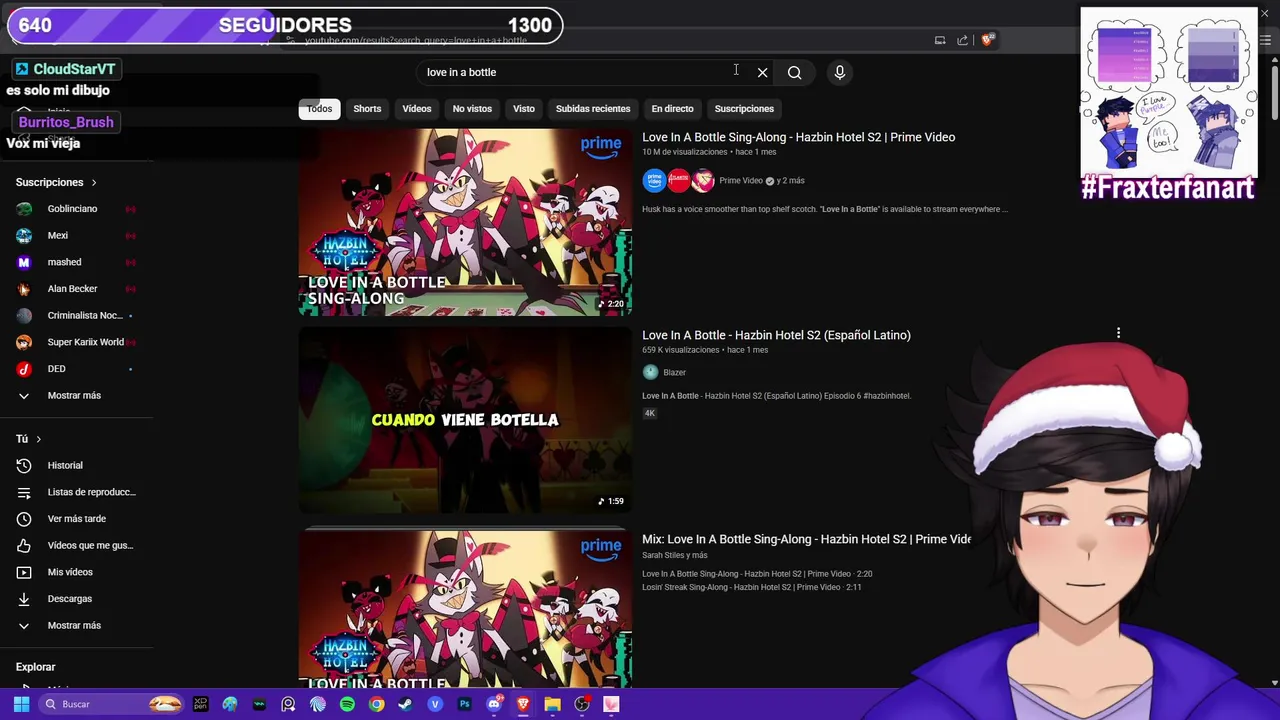This screenshot has width=1280, height=720.
Task: Click the Explorar section heading
Action: (35, 667)
